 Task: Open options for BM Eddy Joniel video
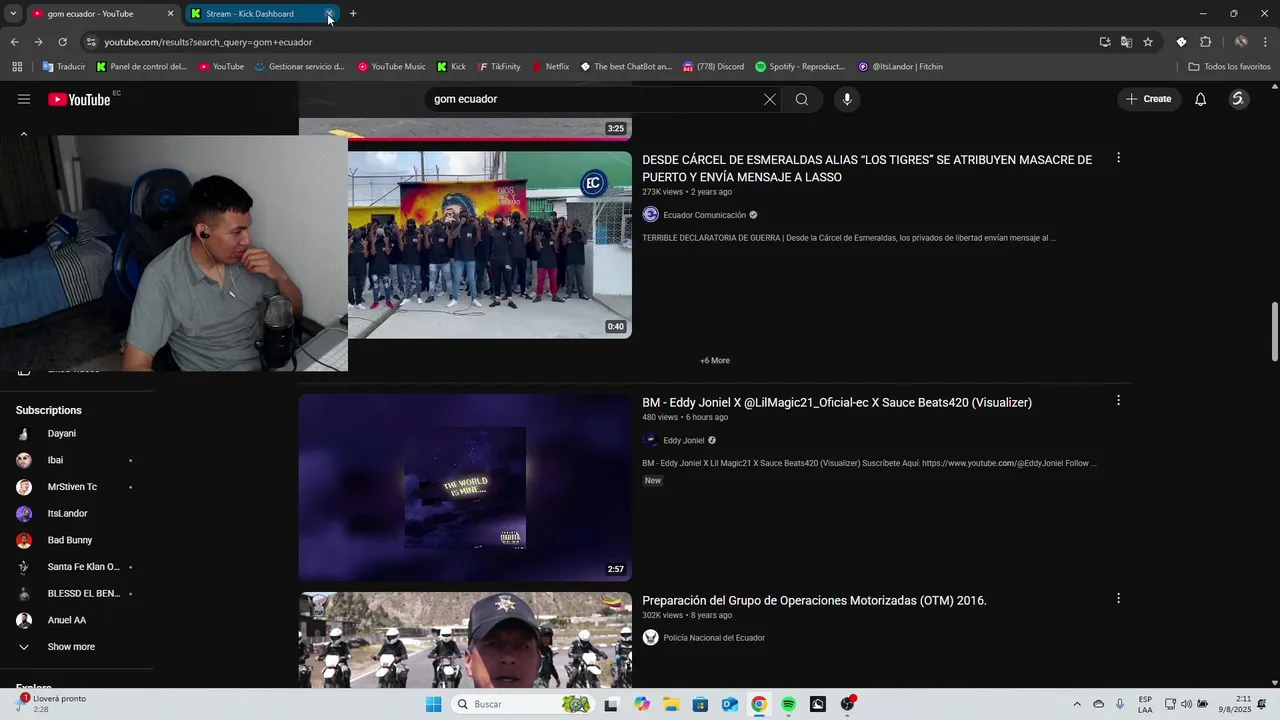pos(1118,400)
